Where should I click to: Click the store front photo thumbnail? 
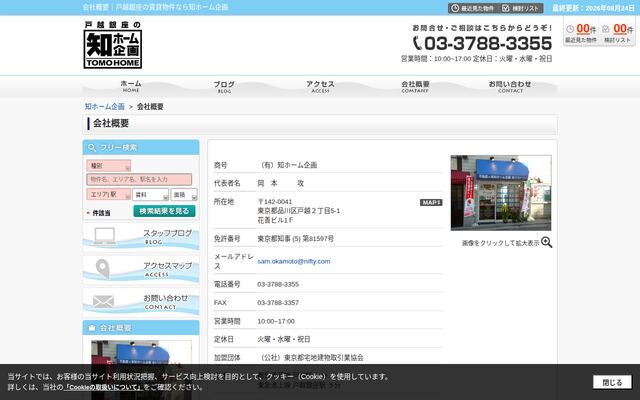[x=501, y=193]
